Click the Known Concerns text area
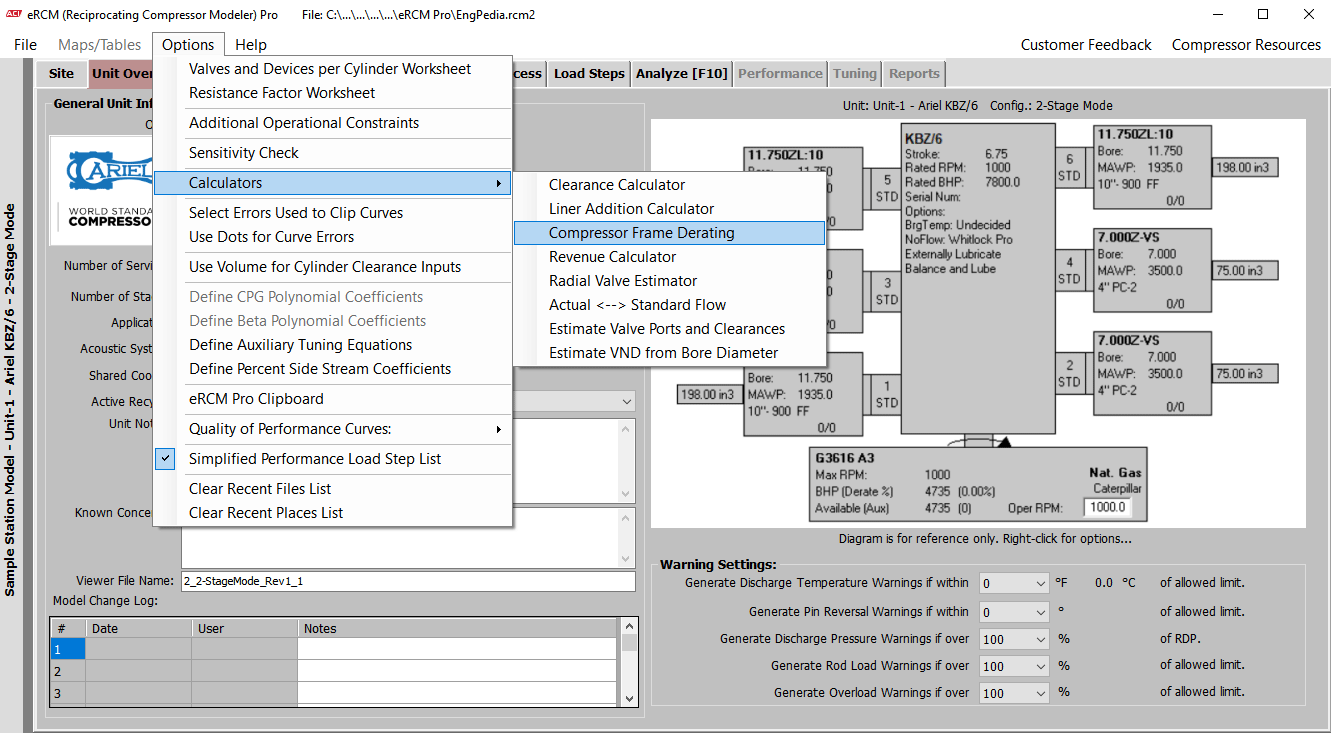 (408, 537)
